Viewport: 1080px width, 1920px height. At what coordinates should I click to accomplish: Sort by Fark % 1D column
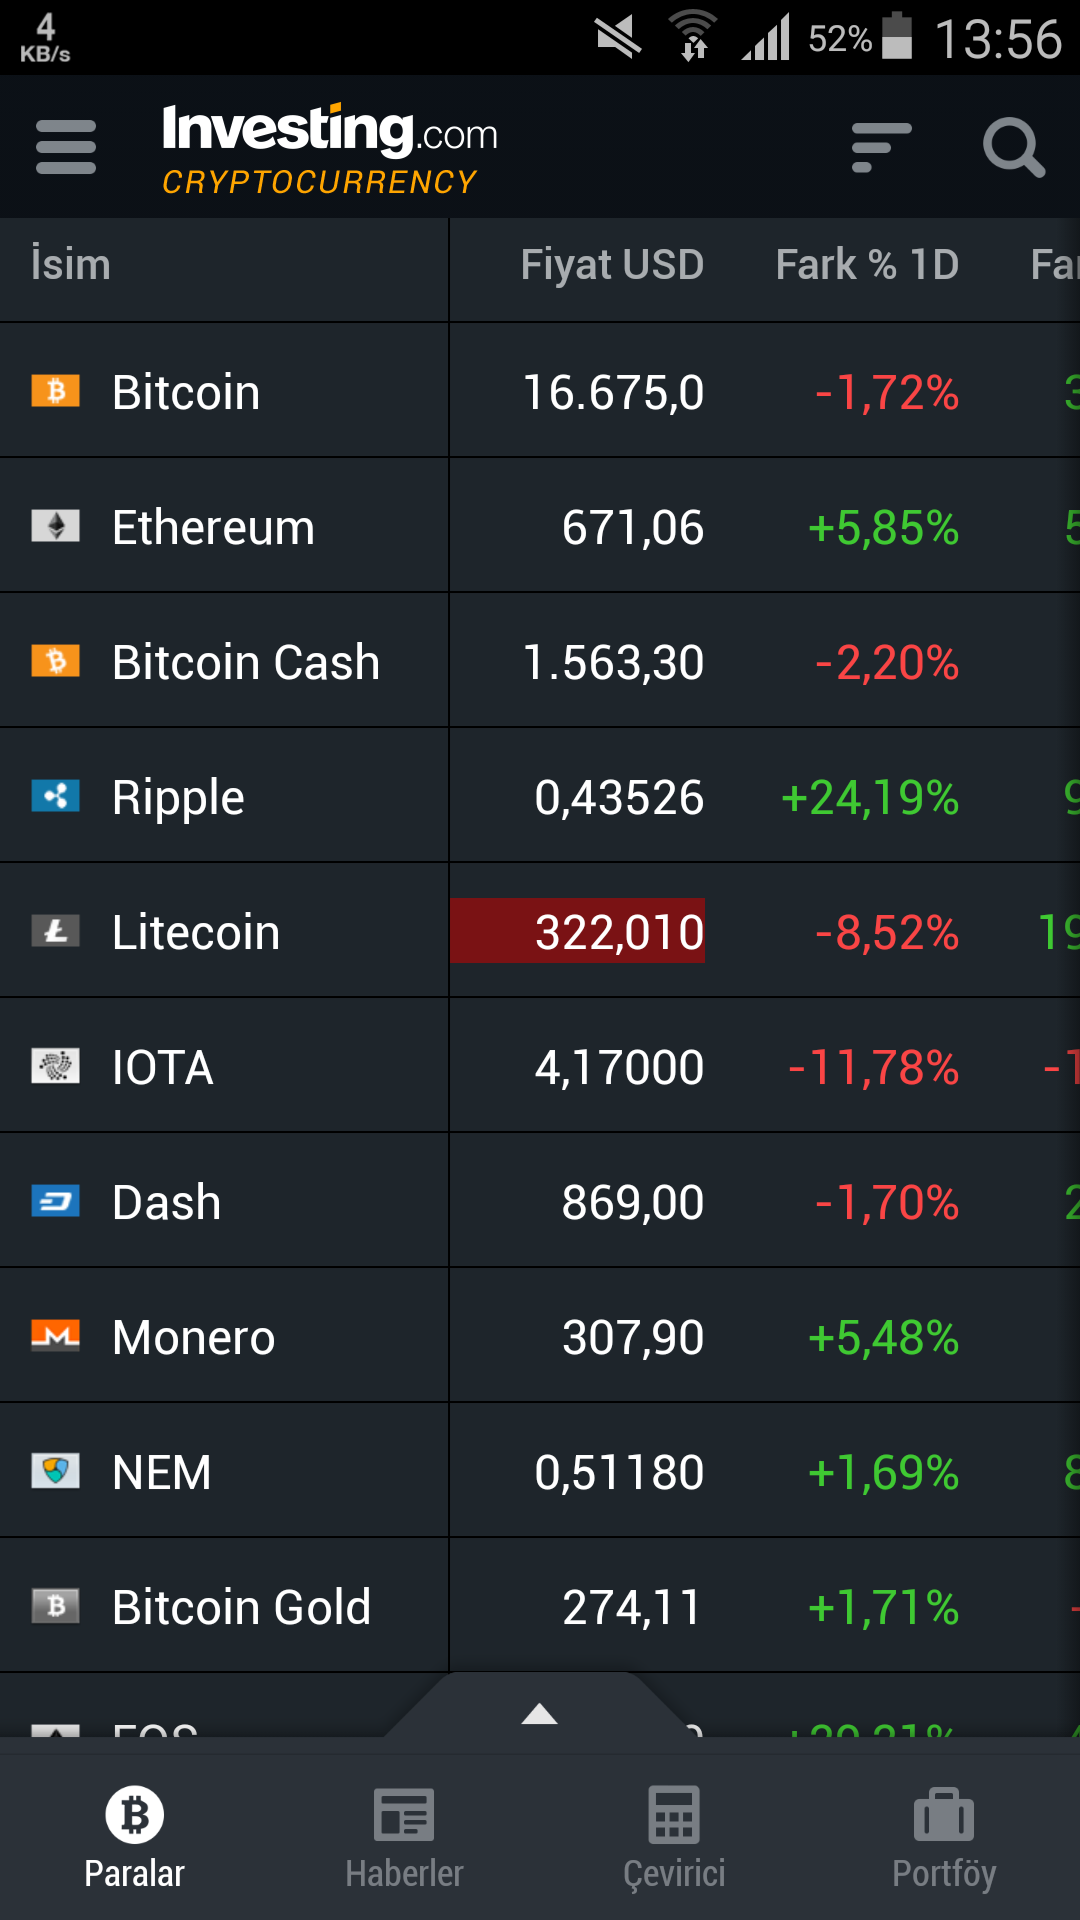point(867,265)
